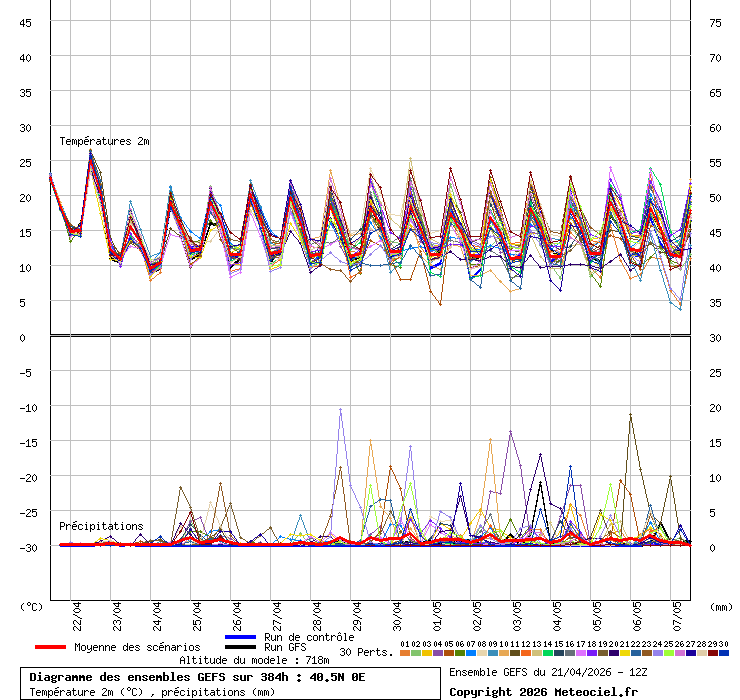Select perturbation 15 color swatch in legend
The width and height of the screenshot is (740, 700).
click(558, 653)
